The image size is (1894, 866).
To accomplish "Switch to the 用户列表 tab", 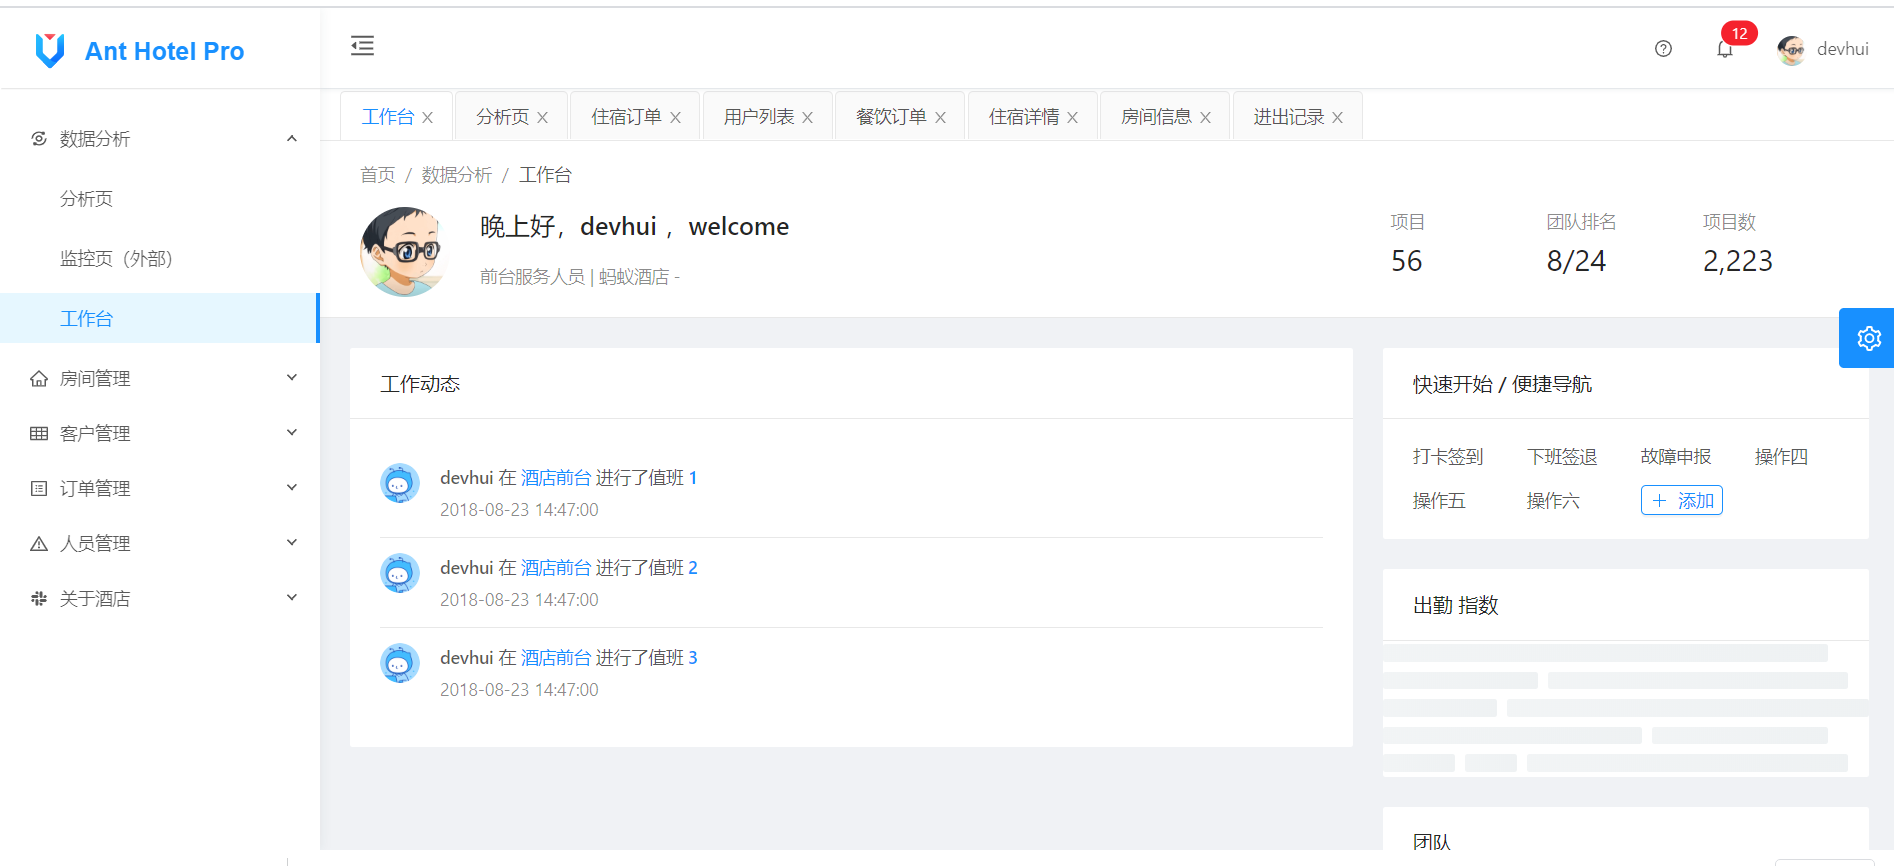I will [759, 117].
